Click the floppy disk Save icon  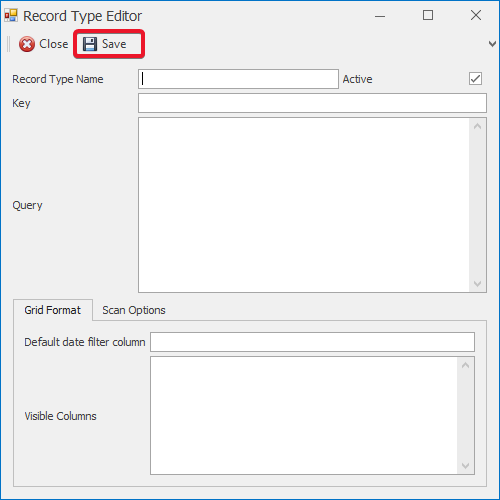pyautogui.click(x=90, y=44)
